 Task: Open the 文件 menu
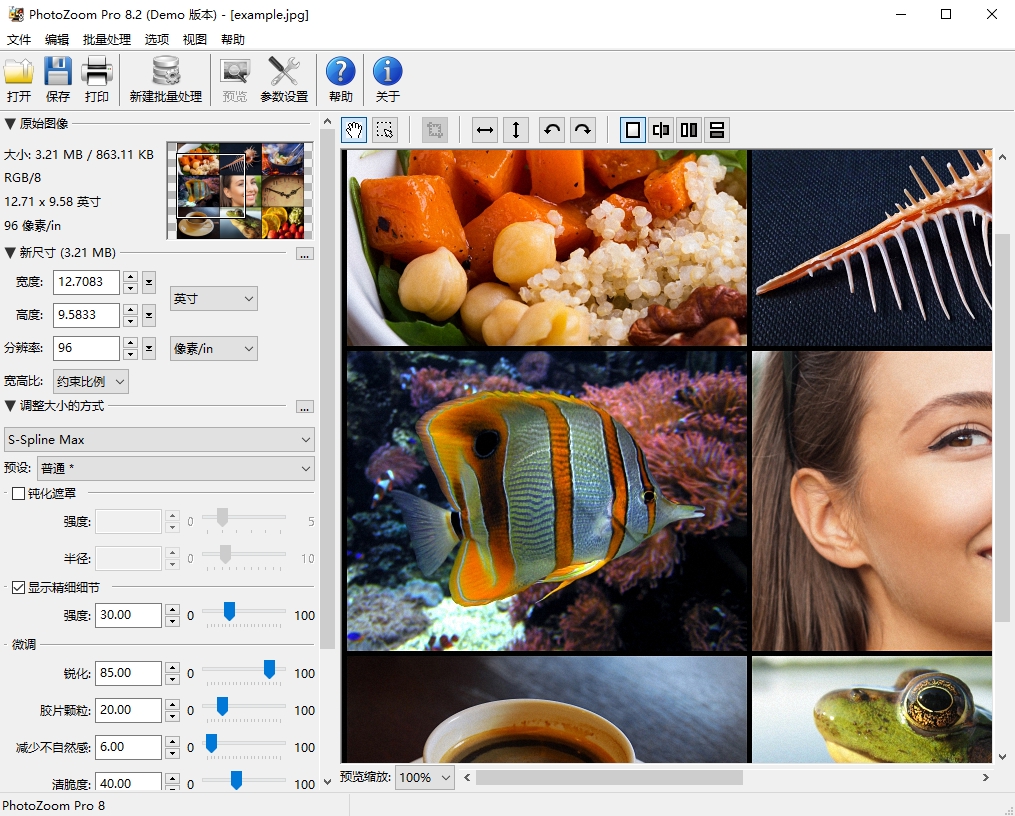(x=18, y=39)
